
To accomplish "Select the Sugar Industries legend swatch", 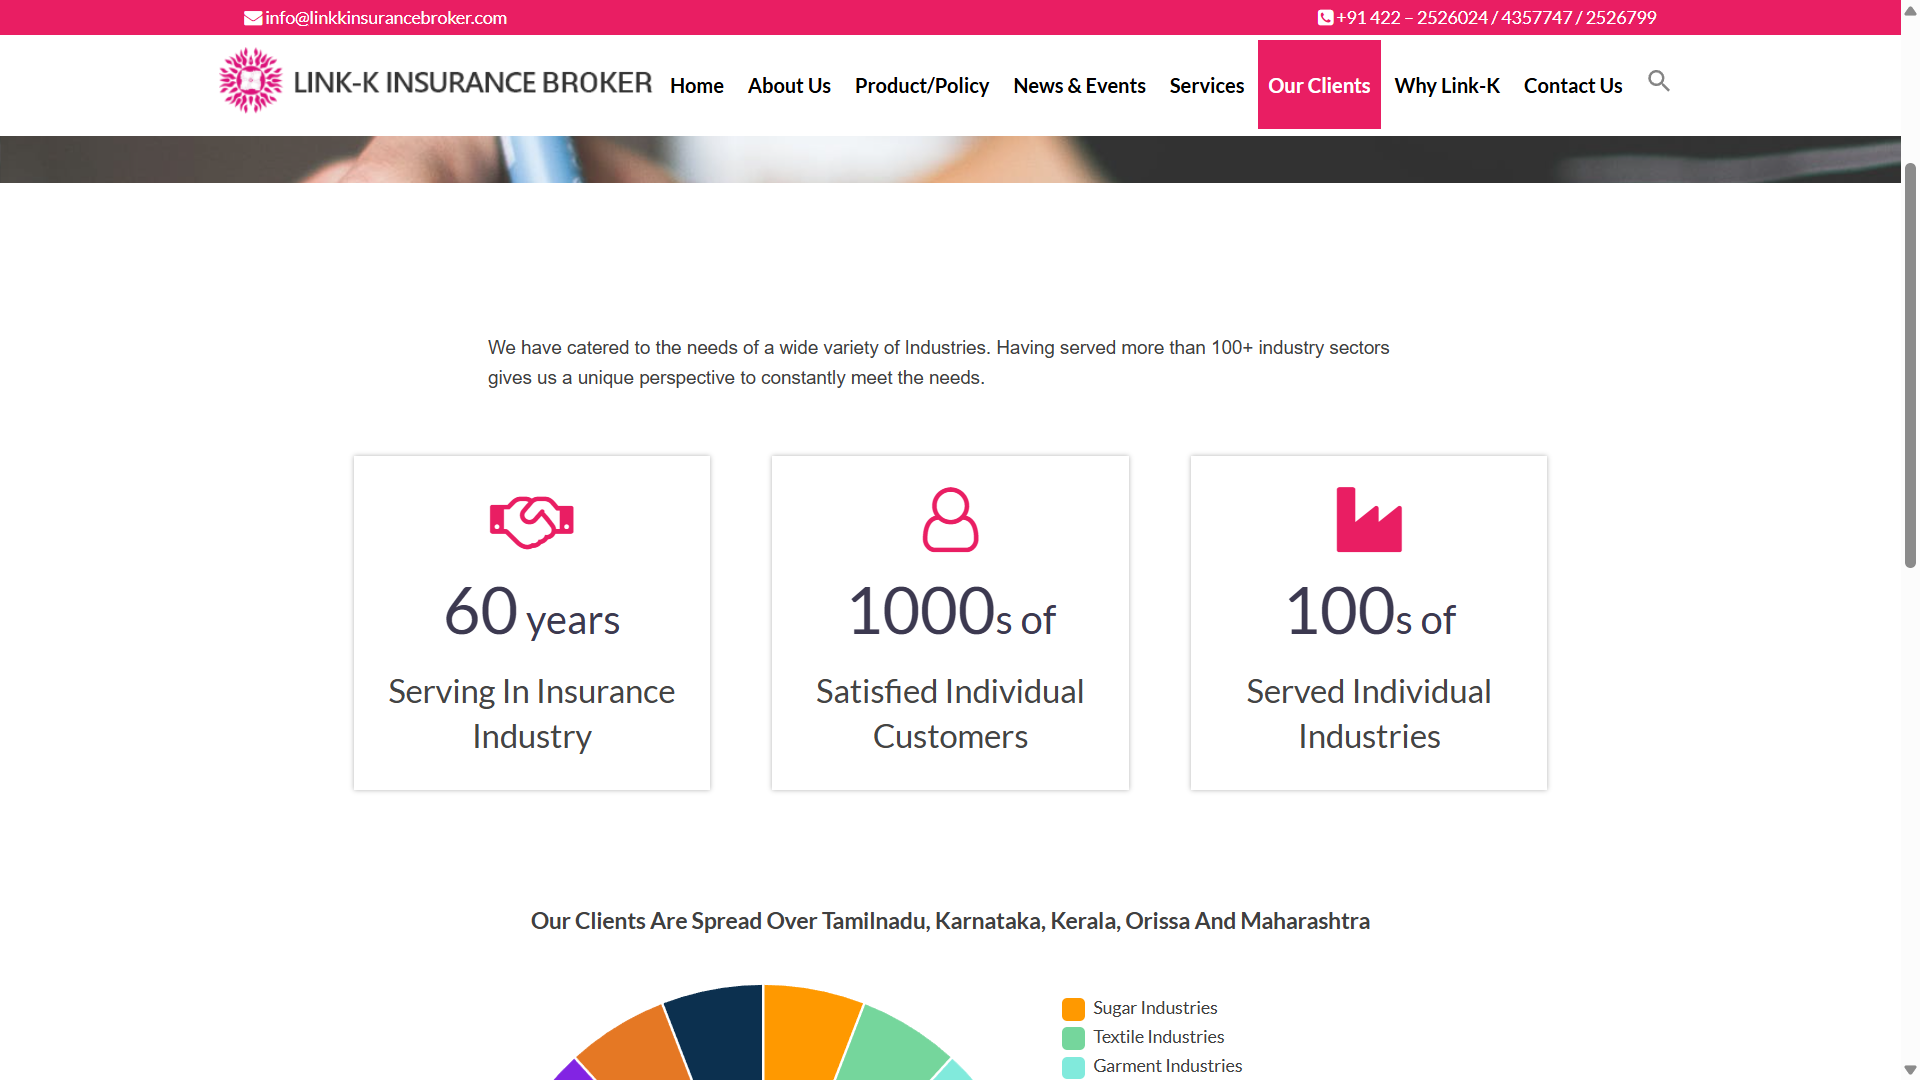I will point(1074,1009).
